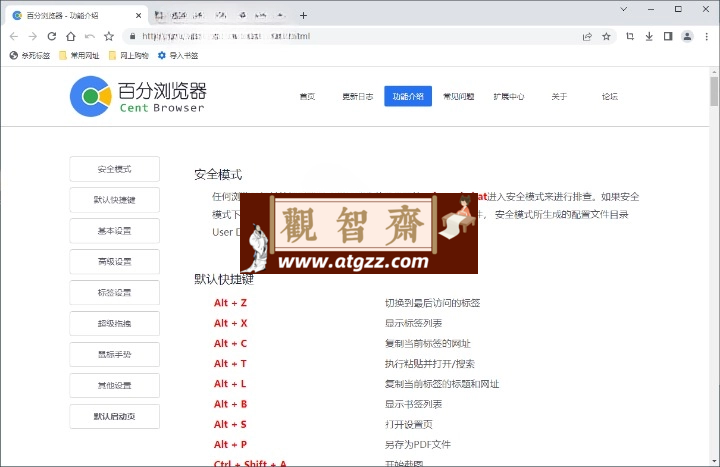720x467 pixels.
Task: Click the 基本设置 sidebar button
Action: pos(114,231)
